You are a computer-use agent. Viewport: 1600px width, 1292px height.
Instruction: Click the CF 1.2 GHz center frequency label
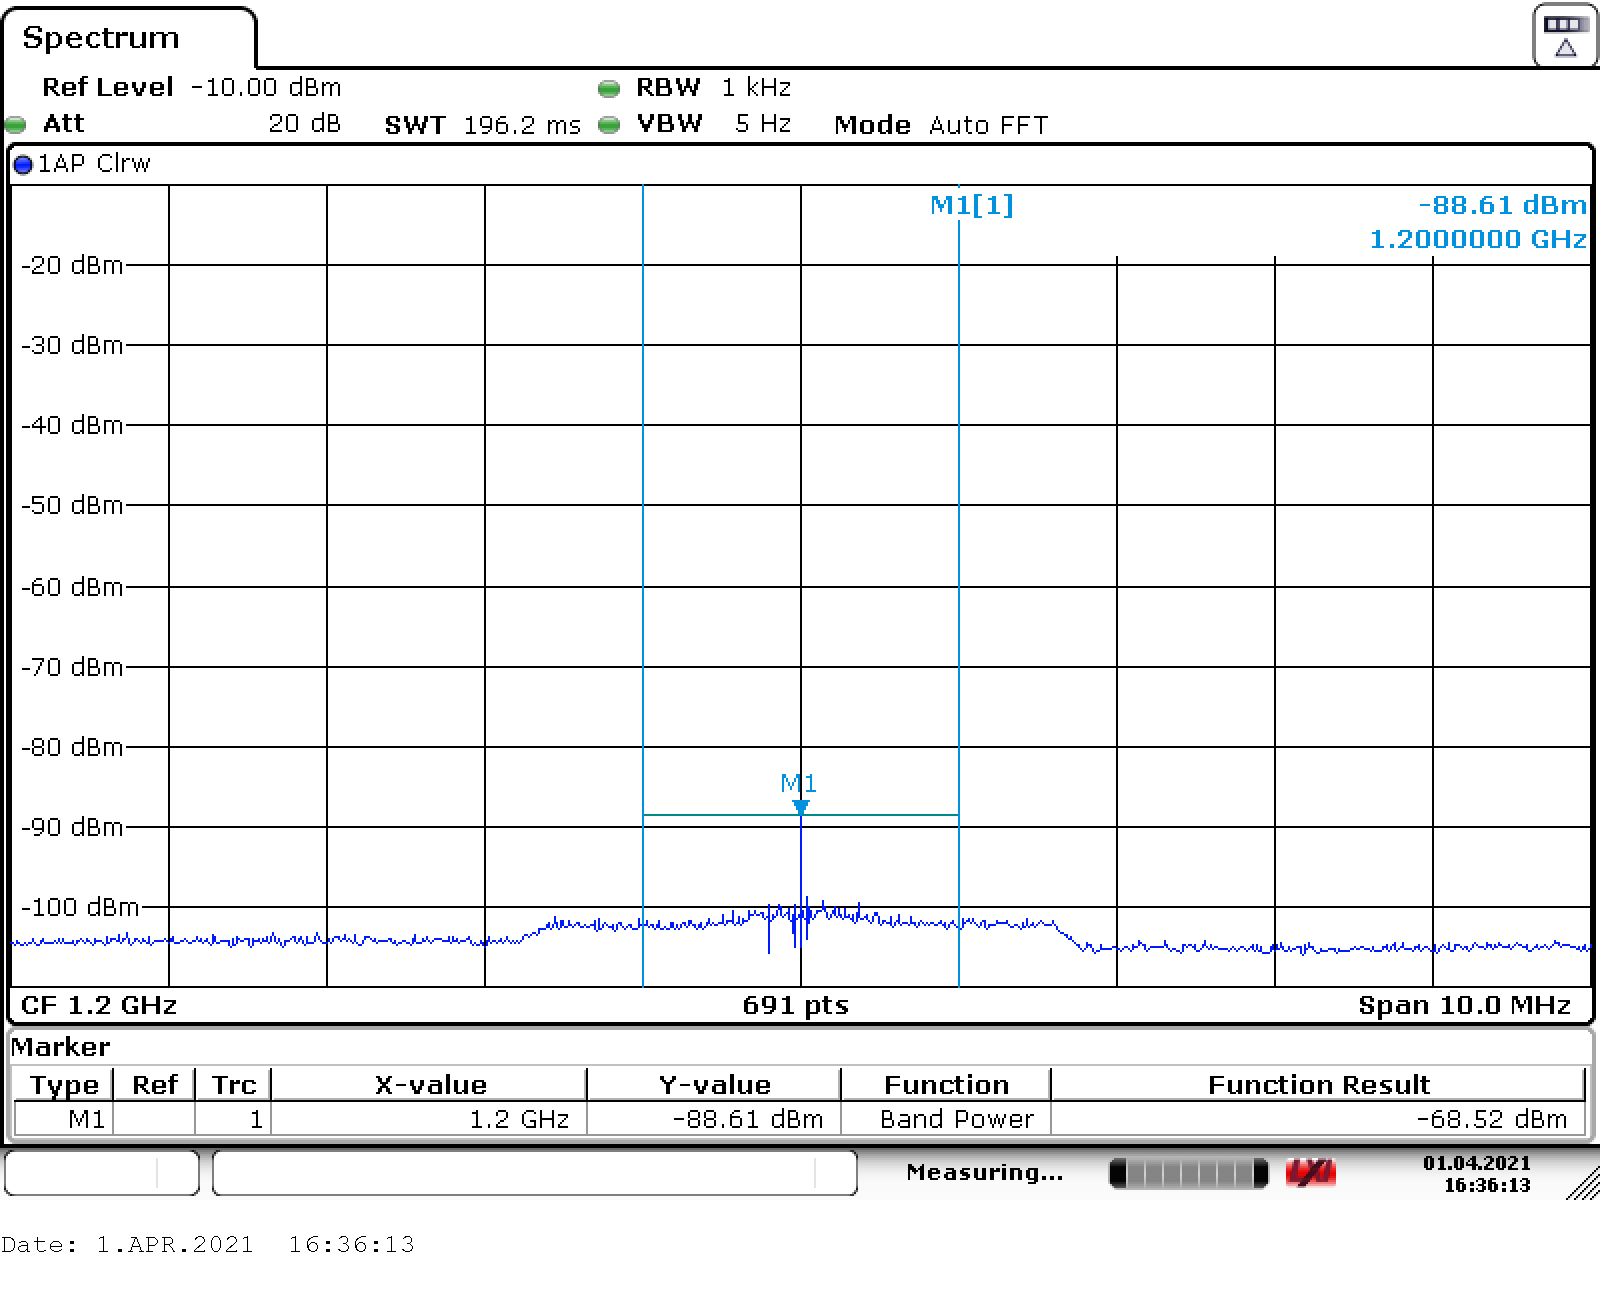click(99, 1005)
